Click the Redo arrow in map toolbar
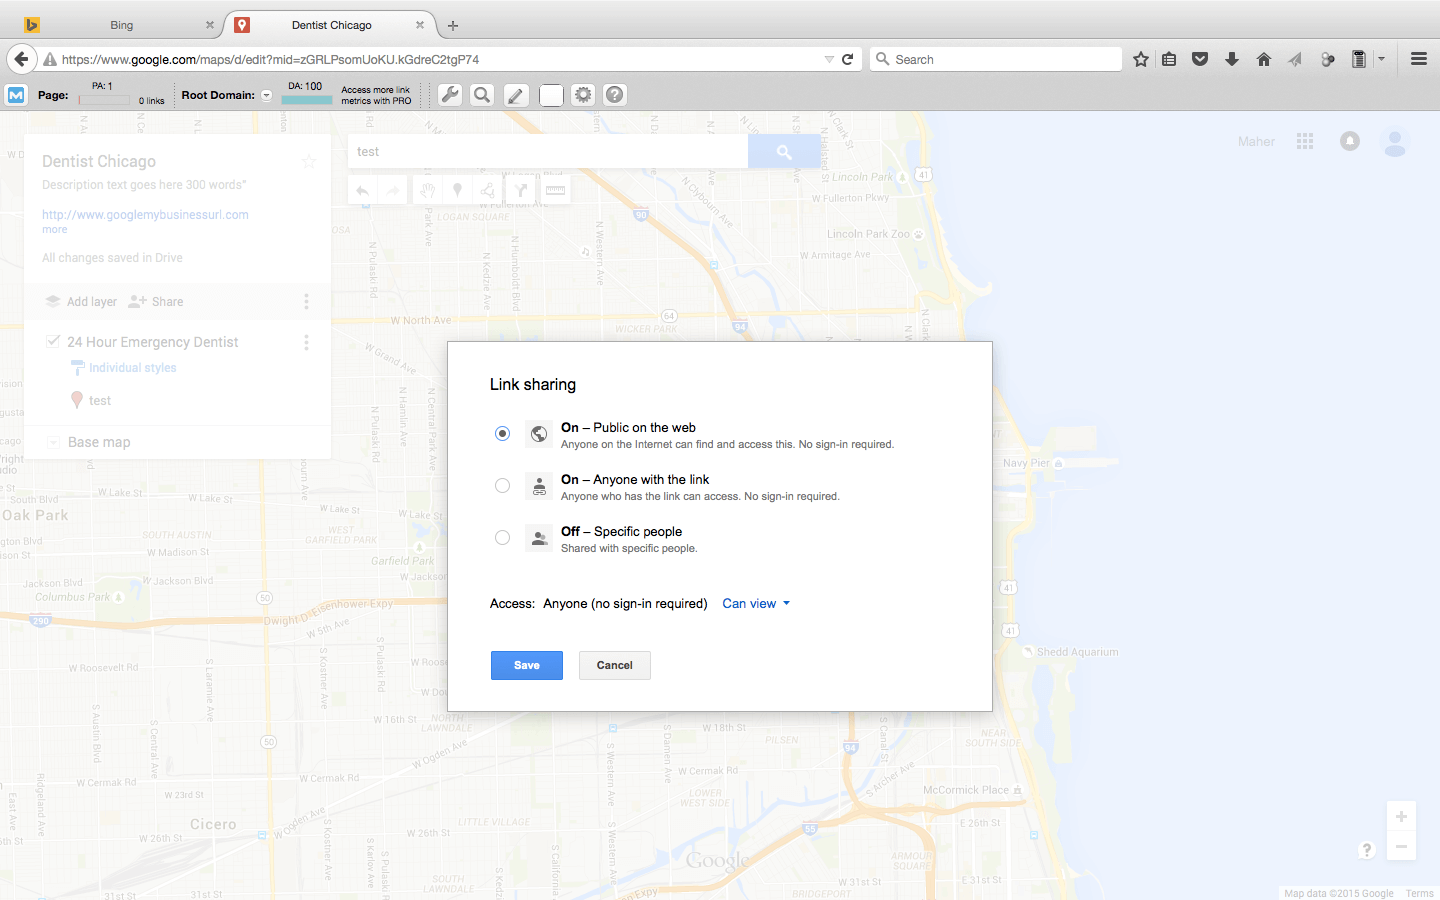The height and width of the screenshot is (900, 1440). click(393, 190)
